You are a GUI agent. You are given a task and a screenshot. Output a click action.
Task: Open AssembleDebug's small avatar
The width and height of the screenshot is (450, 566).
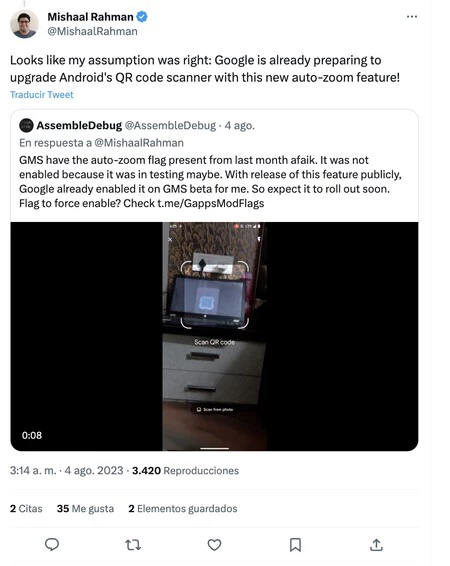point(26,125)
